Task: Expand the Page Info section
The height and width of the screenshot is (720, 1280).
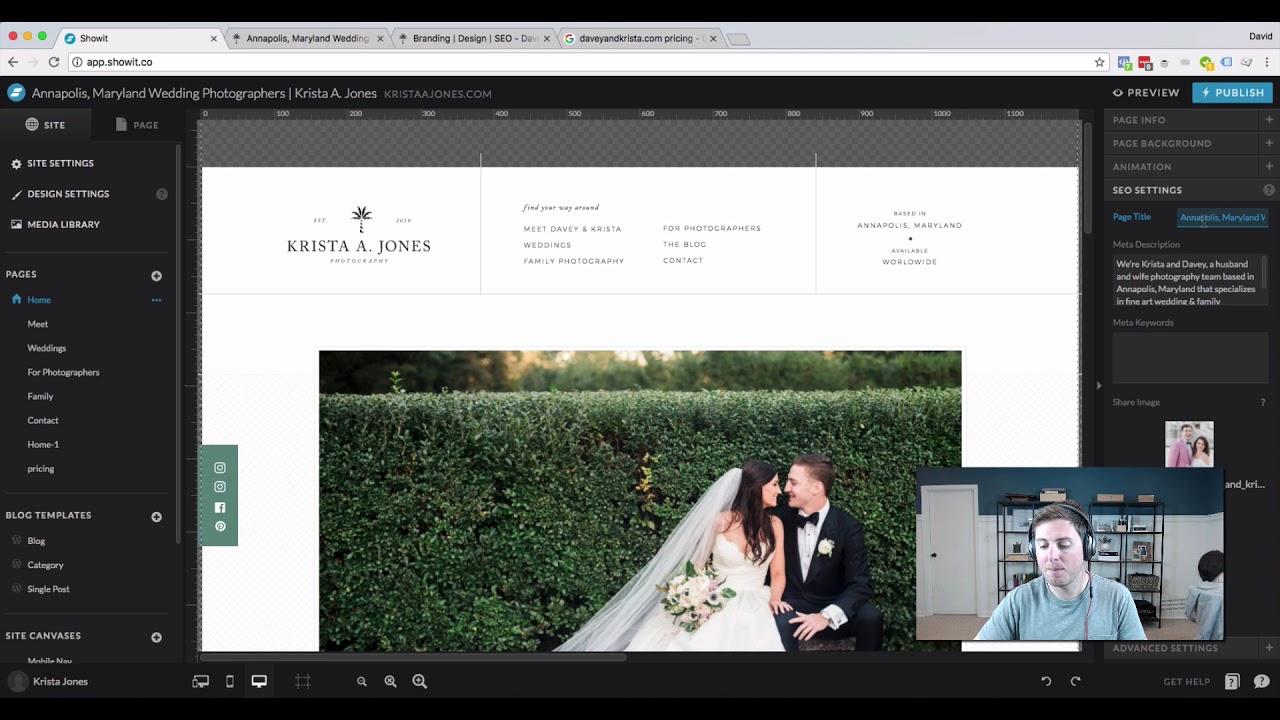Action: 1192,120
